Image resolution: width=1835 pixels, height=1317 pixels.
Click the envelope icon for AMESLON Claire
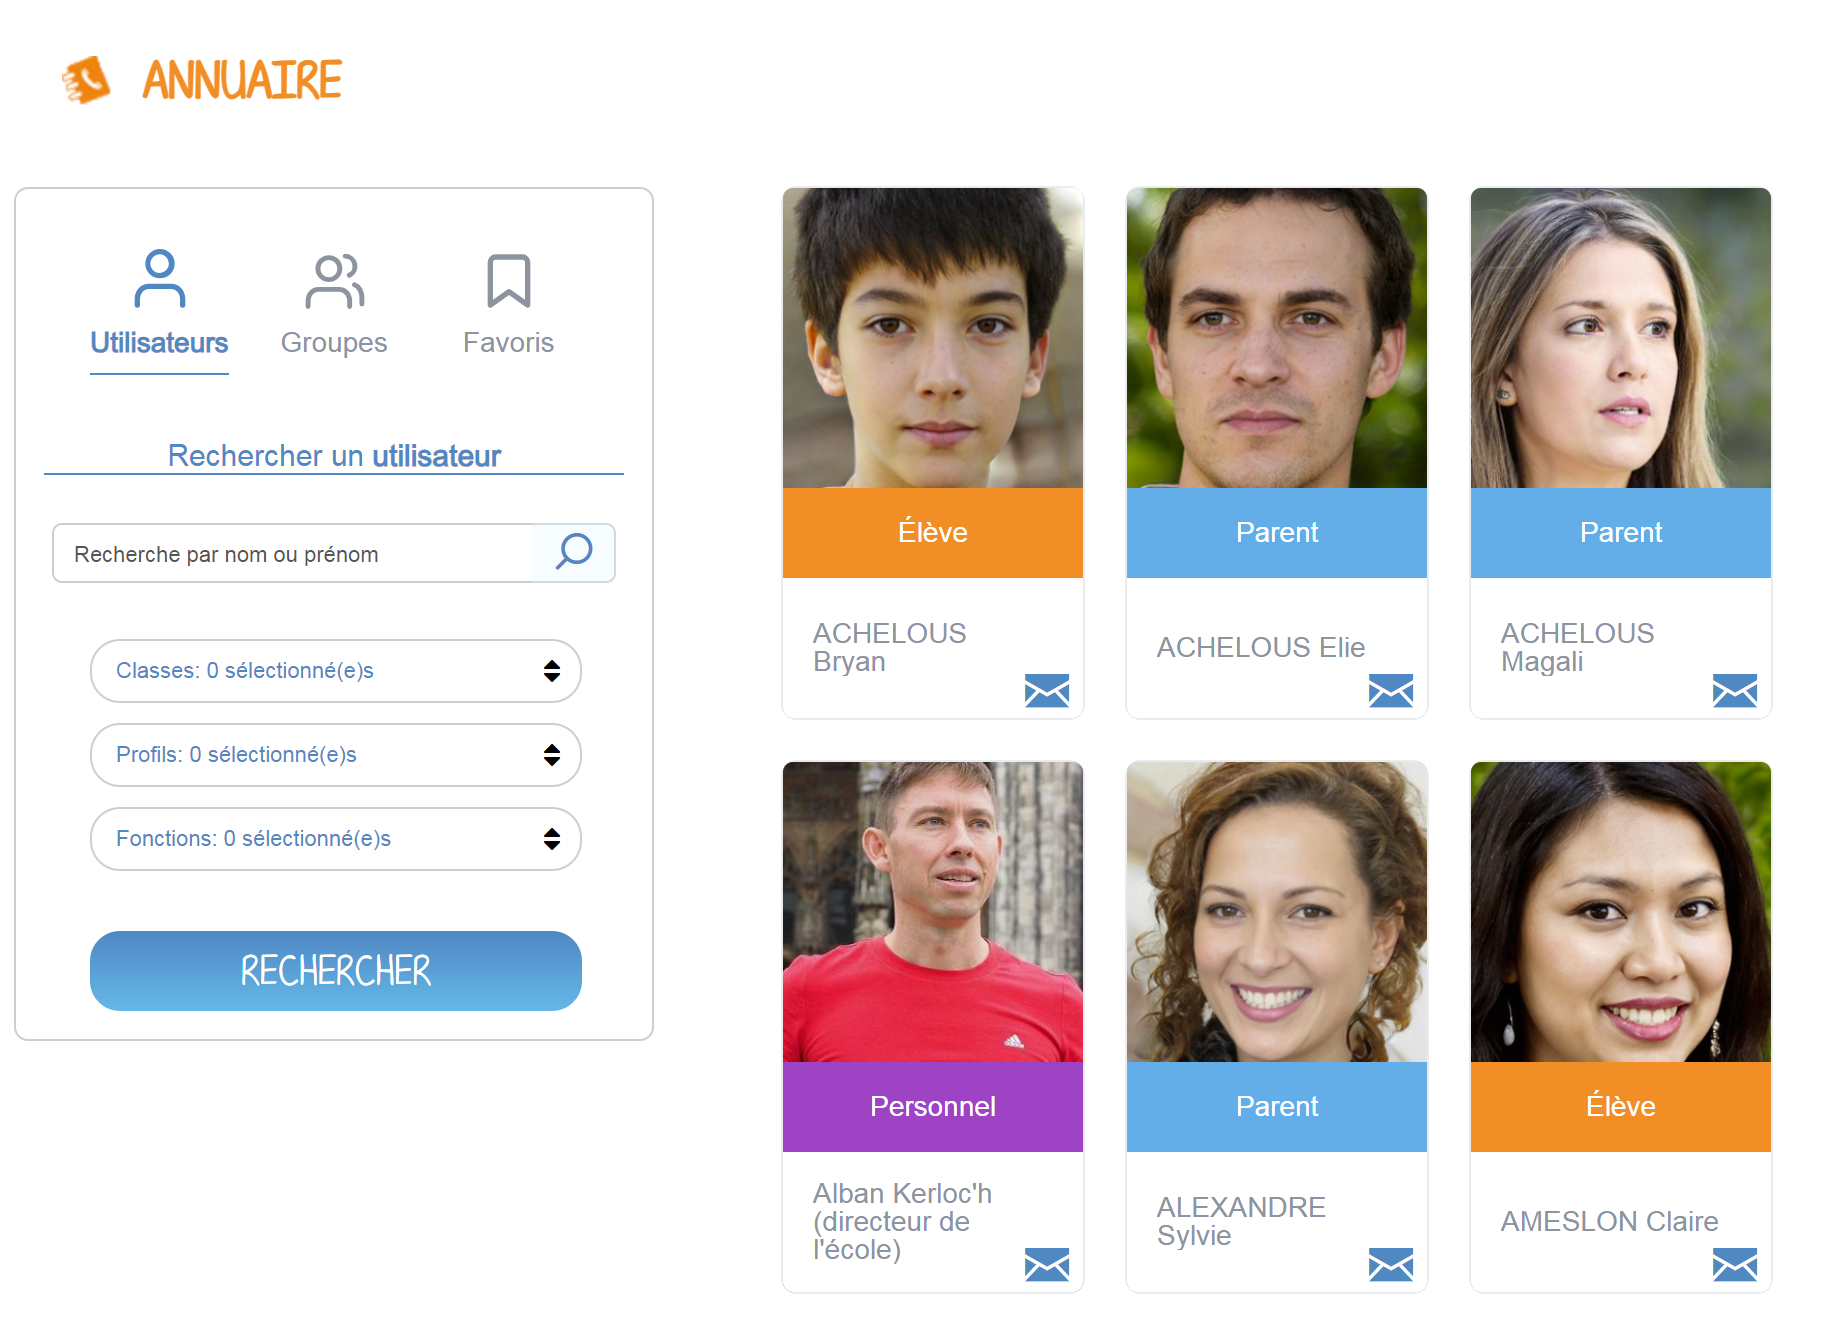click(x=1735, y=1264)
